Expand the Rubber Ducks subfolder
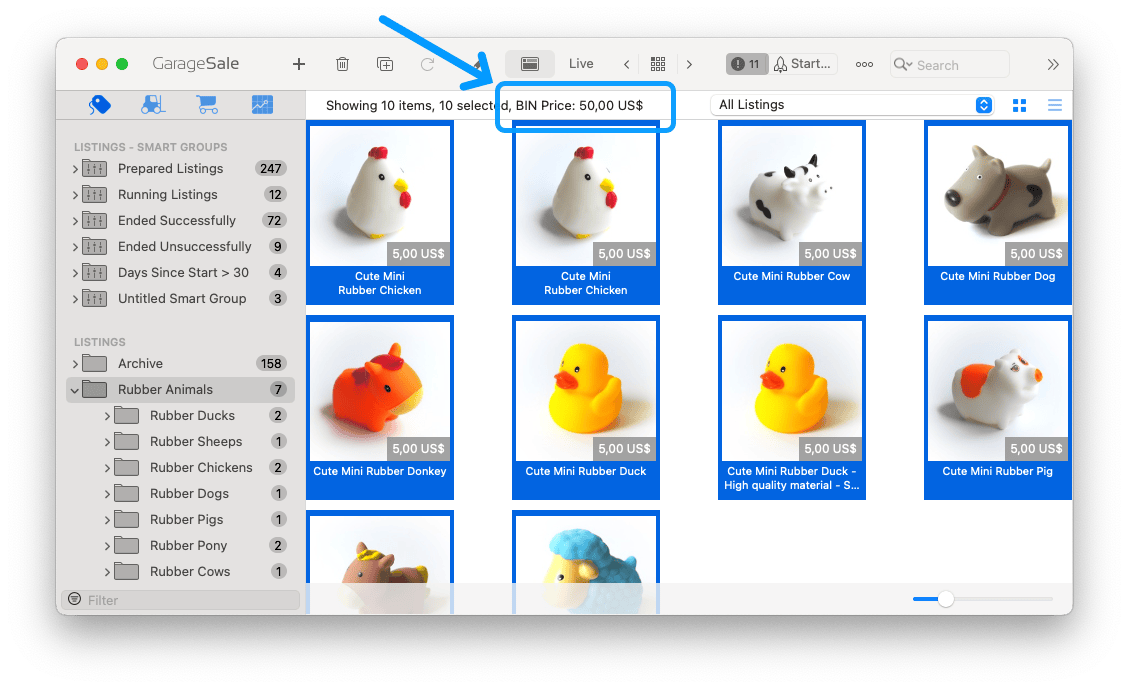Viewport: 1129px width, 689px height. pos(107,416)
